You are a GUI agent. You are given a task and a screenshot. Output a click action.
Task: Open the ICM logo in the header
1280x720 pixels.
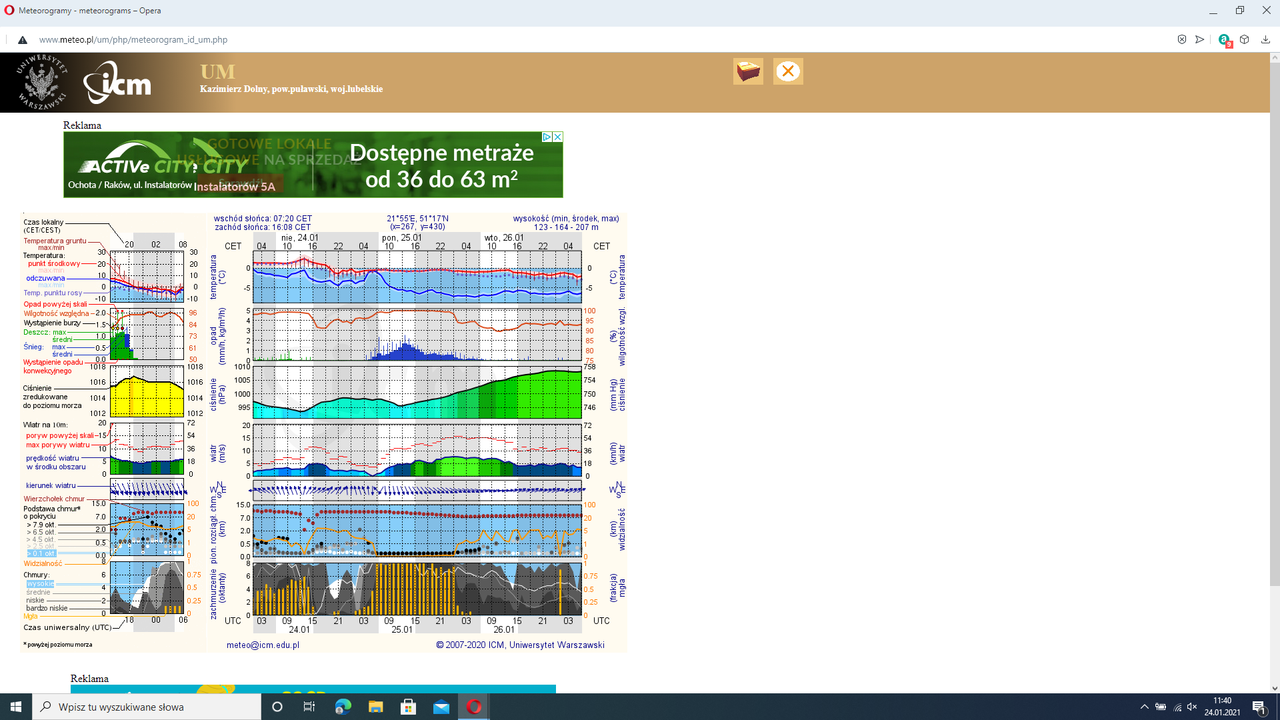tap(117, 83)
